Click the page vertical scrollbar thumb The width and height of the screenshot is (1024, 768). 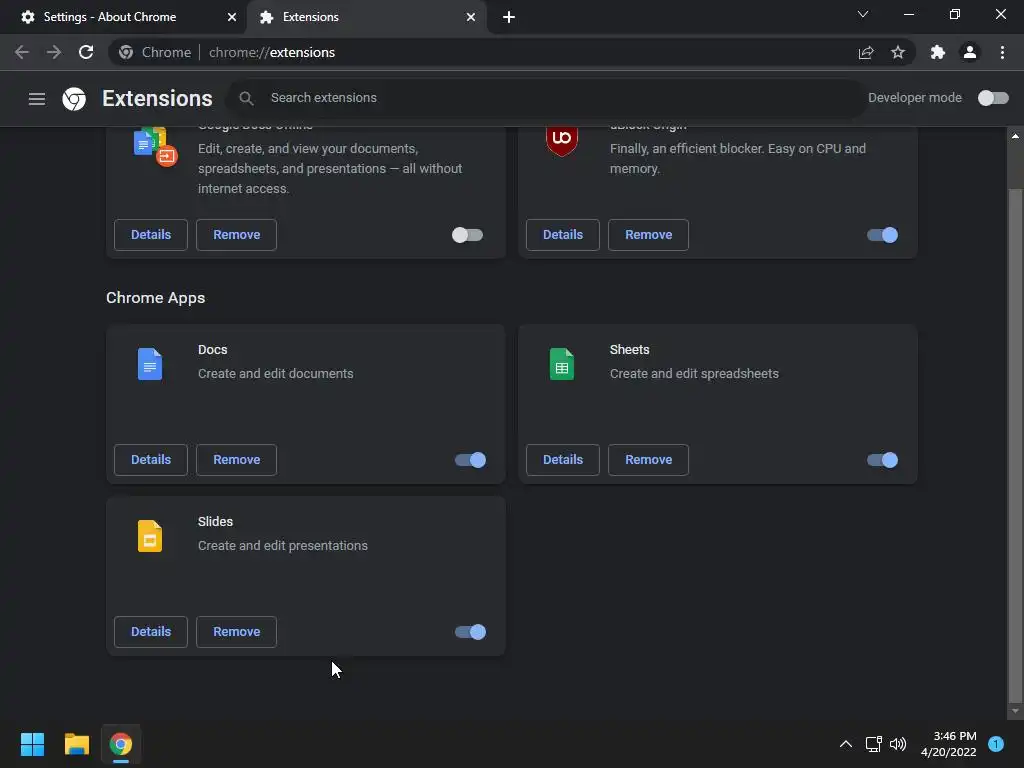tap(1015, 444)
